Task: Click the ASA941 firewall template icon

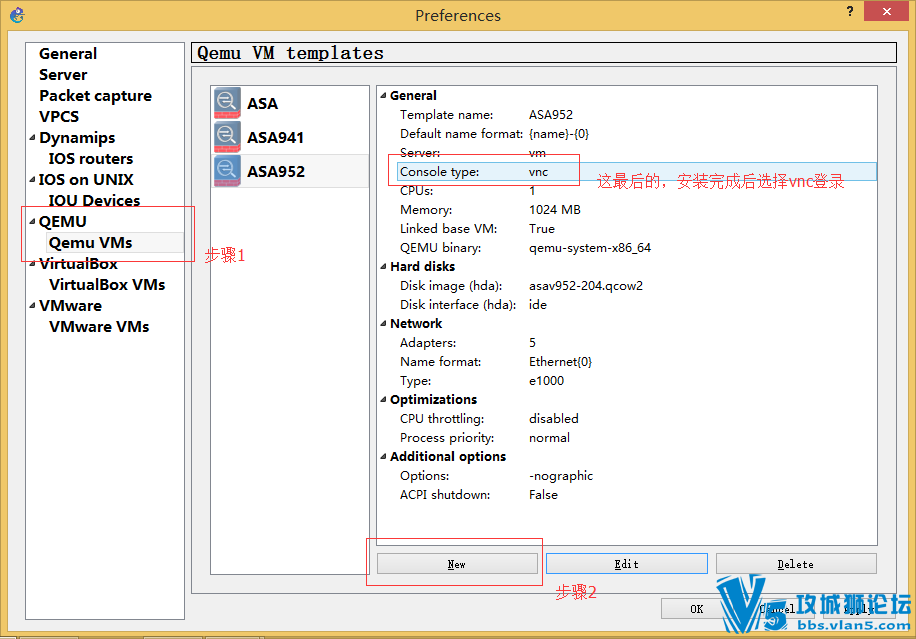Action: point(227,137)
